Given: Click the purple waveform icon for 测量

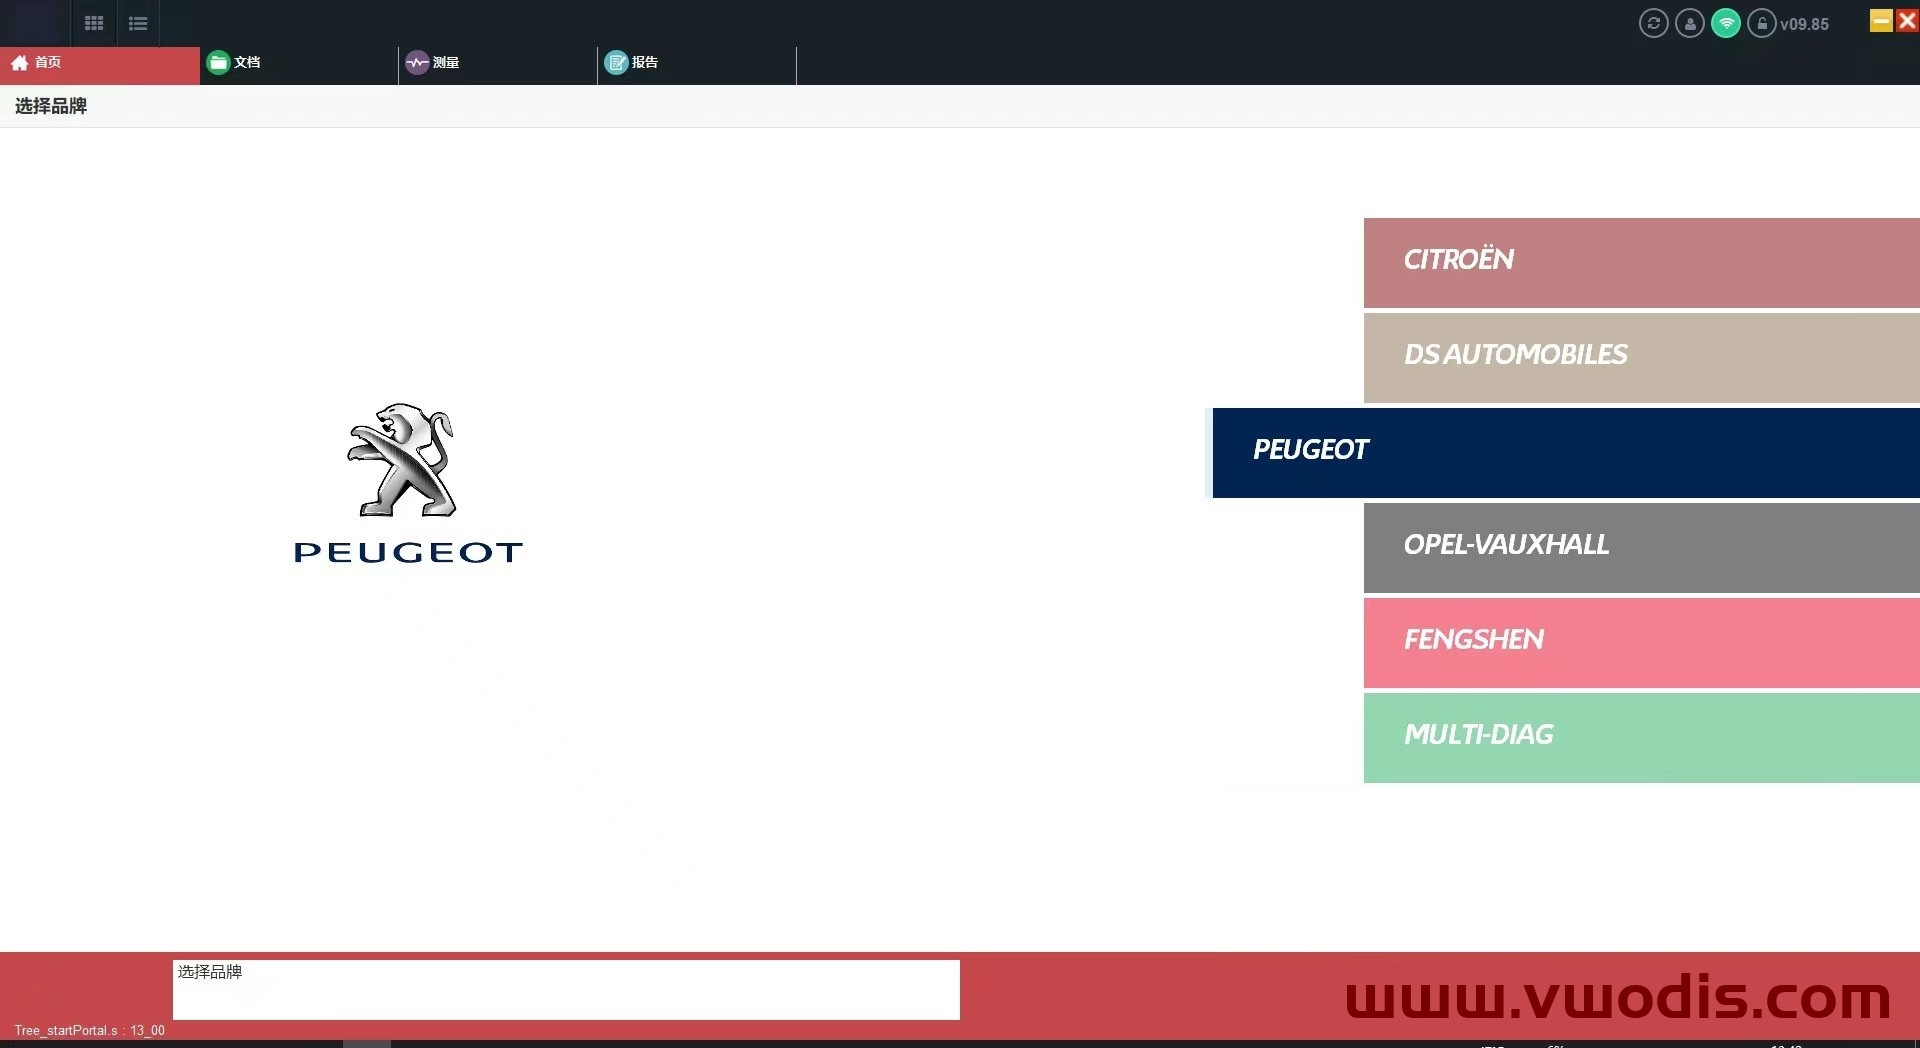Looking at the screenshot, I should (x=417, y=62).
